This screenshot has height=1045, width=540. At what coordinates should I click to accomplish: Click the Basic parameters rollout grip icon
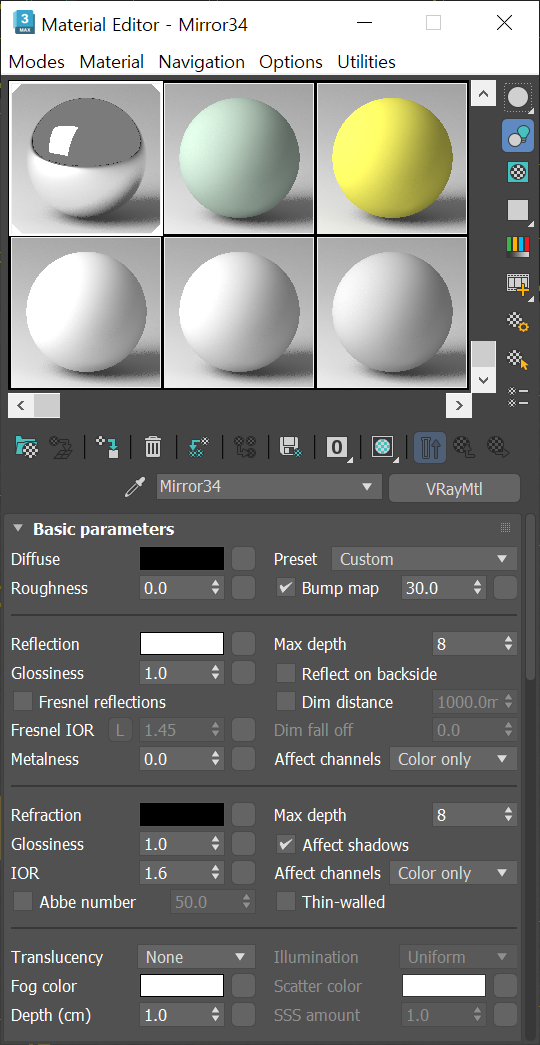505,528
